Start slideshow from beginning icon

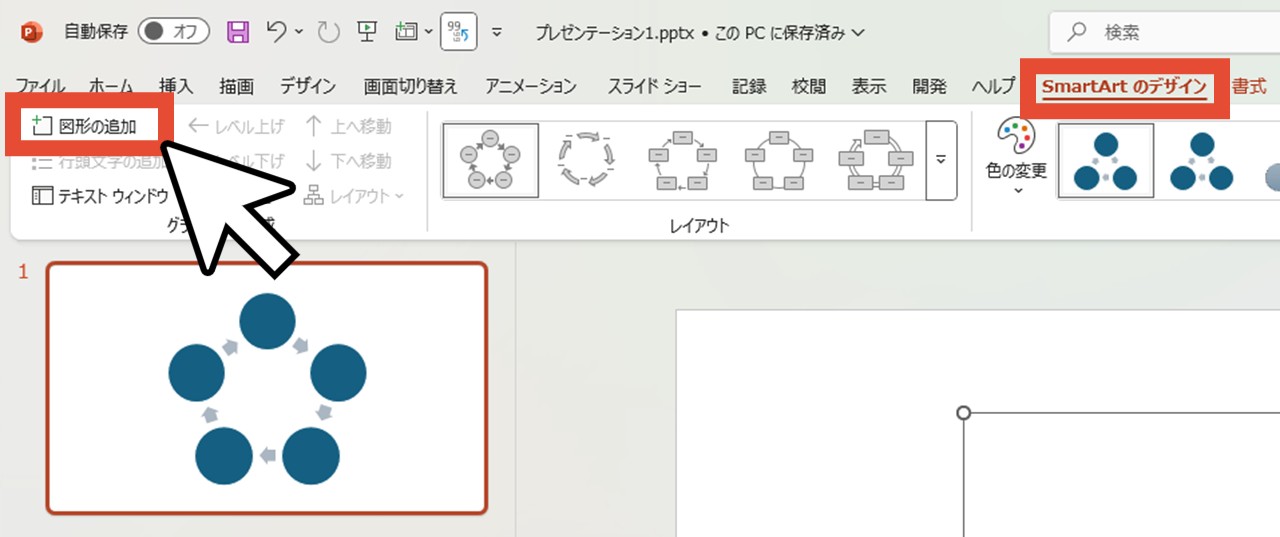point(366,32)
